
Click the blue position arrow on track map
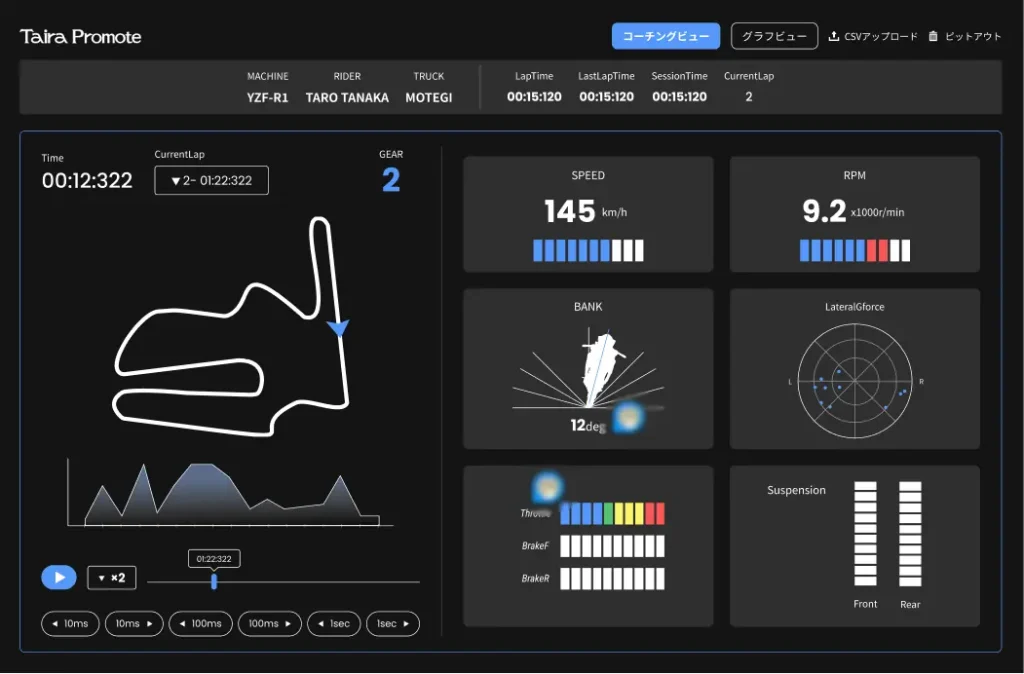coord(338,328)
